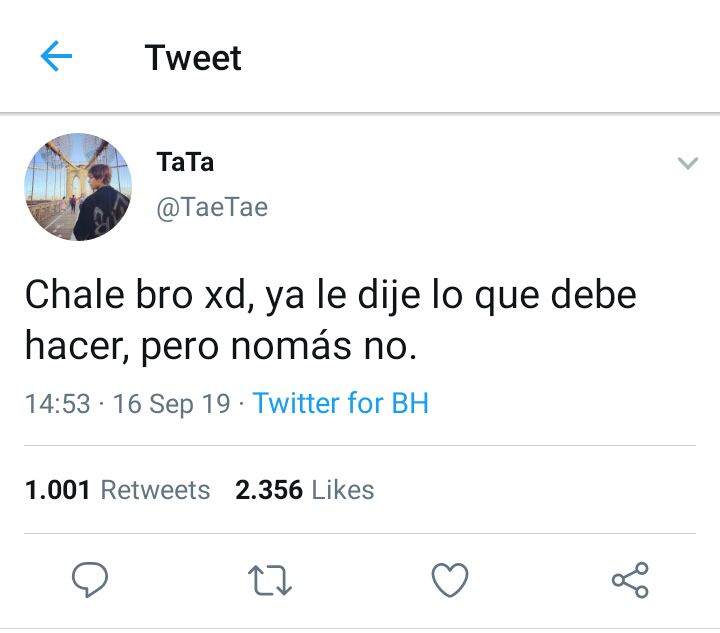Screen dimensions: 720x633
Task: Select the word debe in the tweet
Action: 594,294
